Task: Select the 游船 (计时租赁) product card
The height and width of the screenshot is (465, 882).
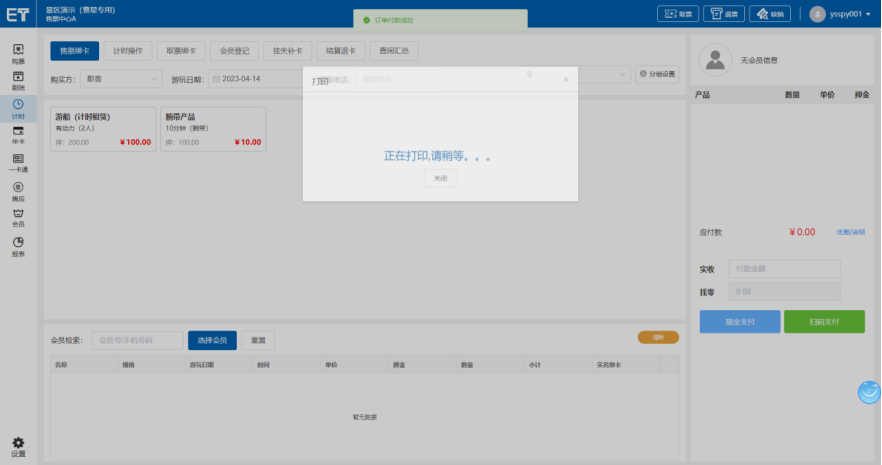Action: 103,129
